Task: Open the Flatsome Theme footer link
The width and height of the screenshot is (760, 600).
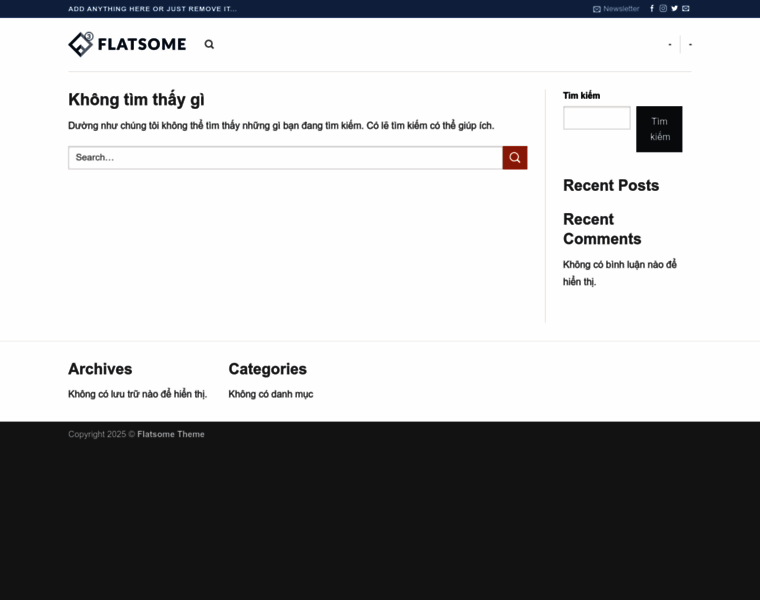Action: click(x=171, y=434)
